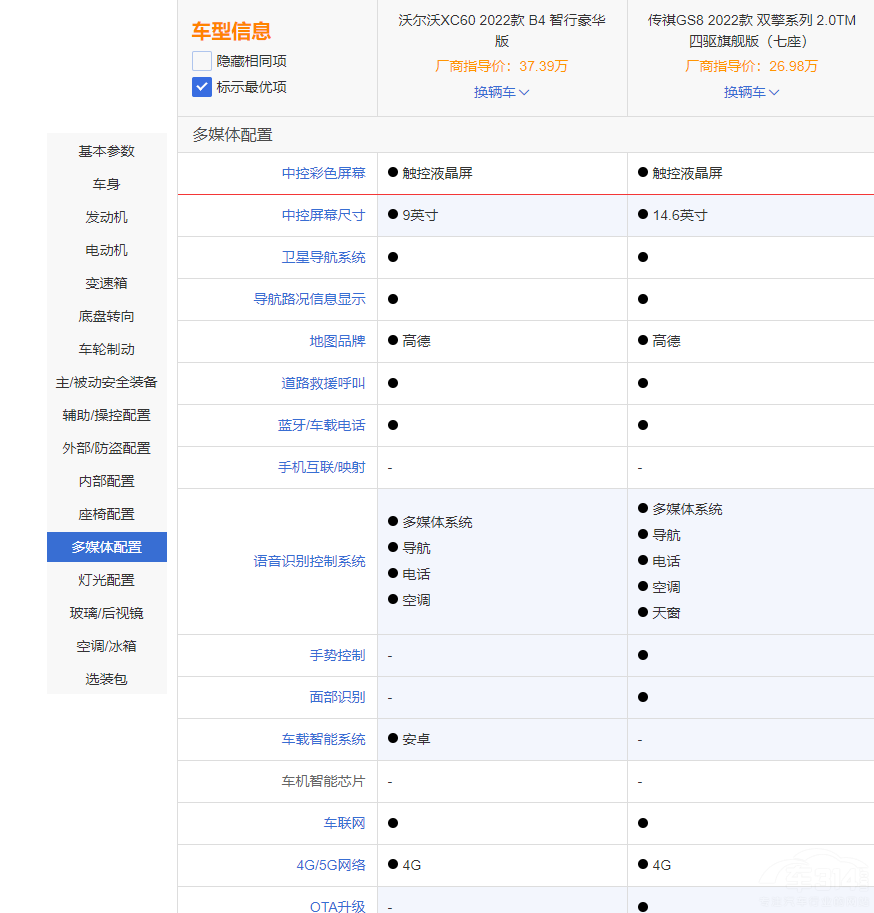Open the 蓝牙/车载电话 link
This screenshot has height=913, width=874.
tap(323, 424)
